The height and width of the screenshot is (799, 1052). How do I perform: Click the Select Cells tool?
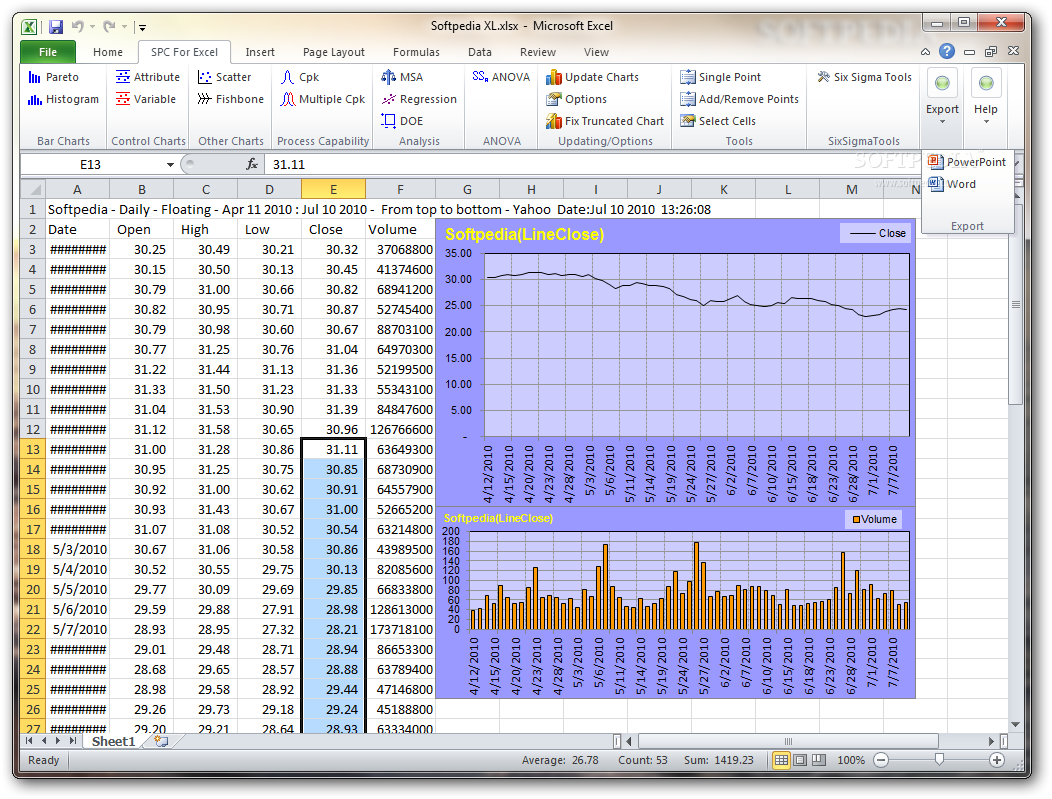click(718, 121)
